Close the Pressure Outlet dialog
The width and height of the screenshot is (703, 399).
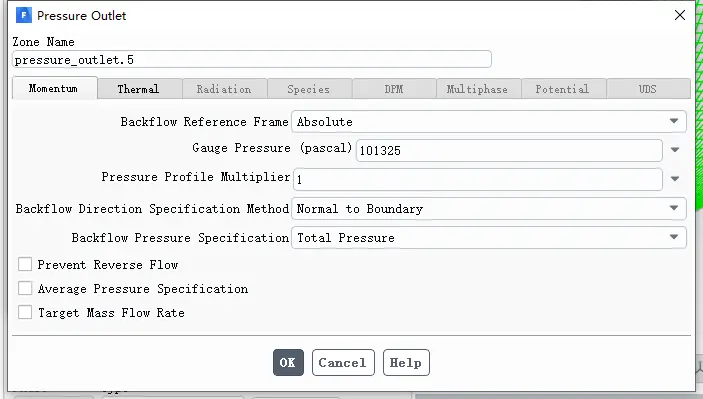(x=680, y=15)
